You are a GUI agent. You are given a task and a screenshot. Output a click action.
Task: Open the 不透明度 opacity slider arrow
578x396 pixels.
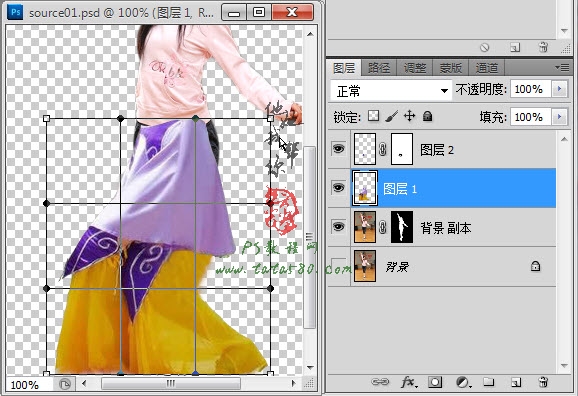coord(560,89)
